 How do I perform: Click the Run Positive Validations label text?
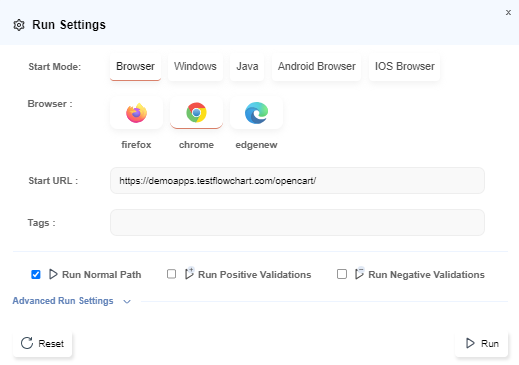tap(255, 275)
